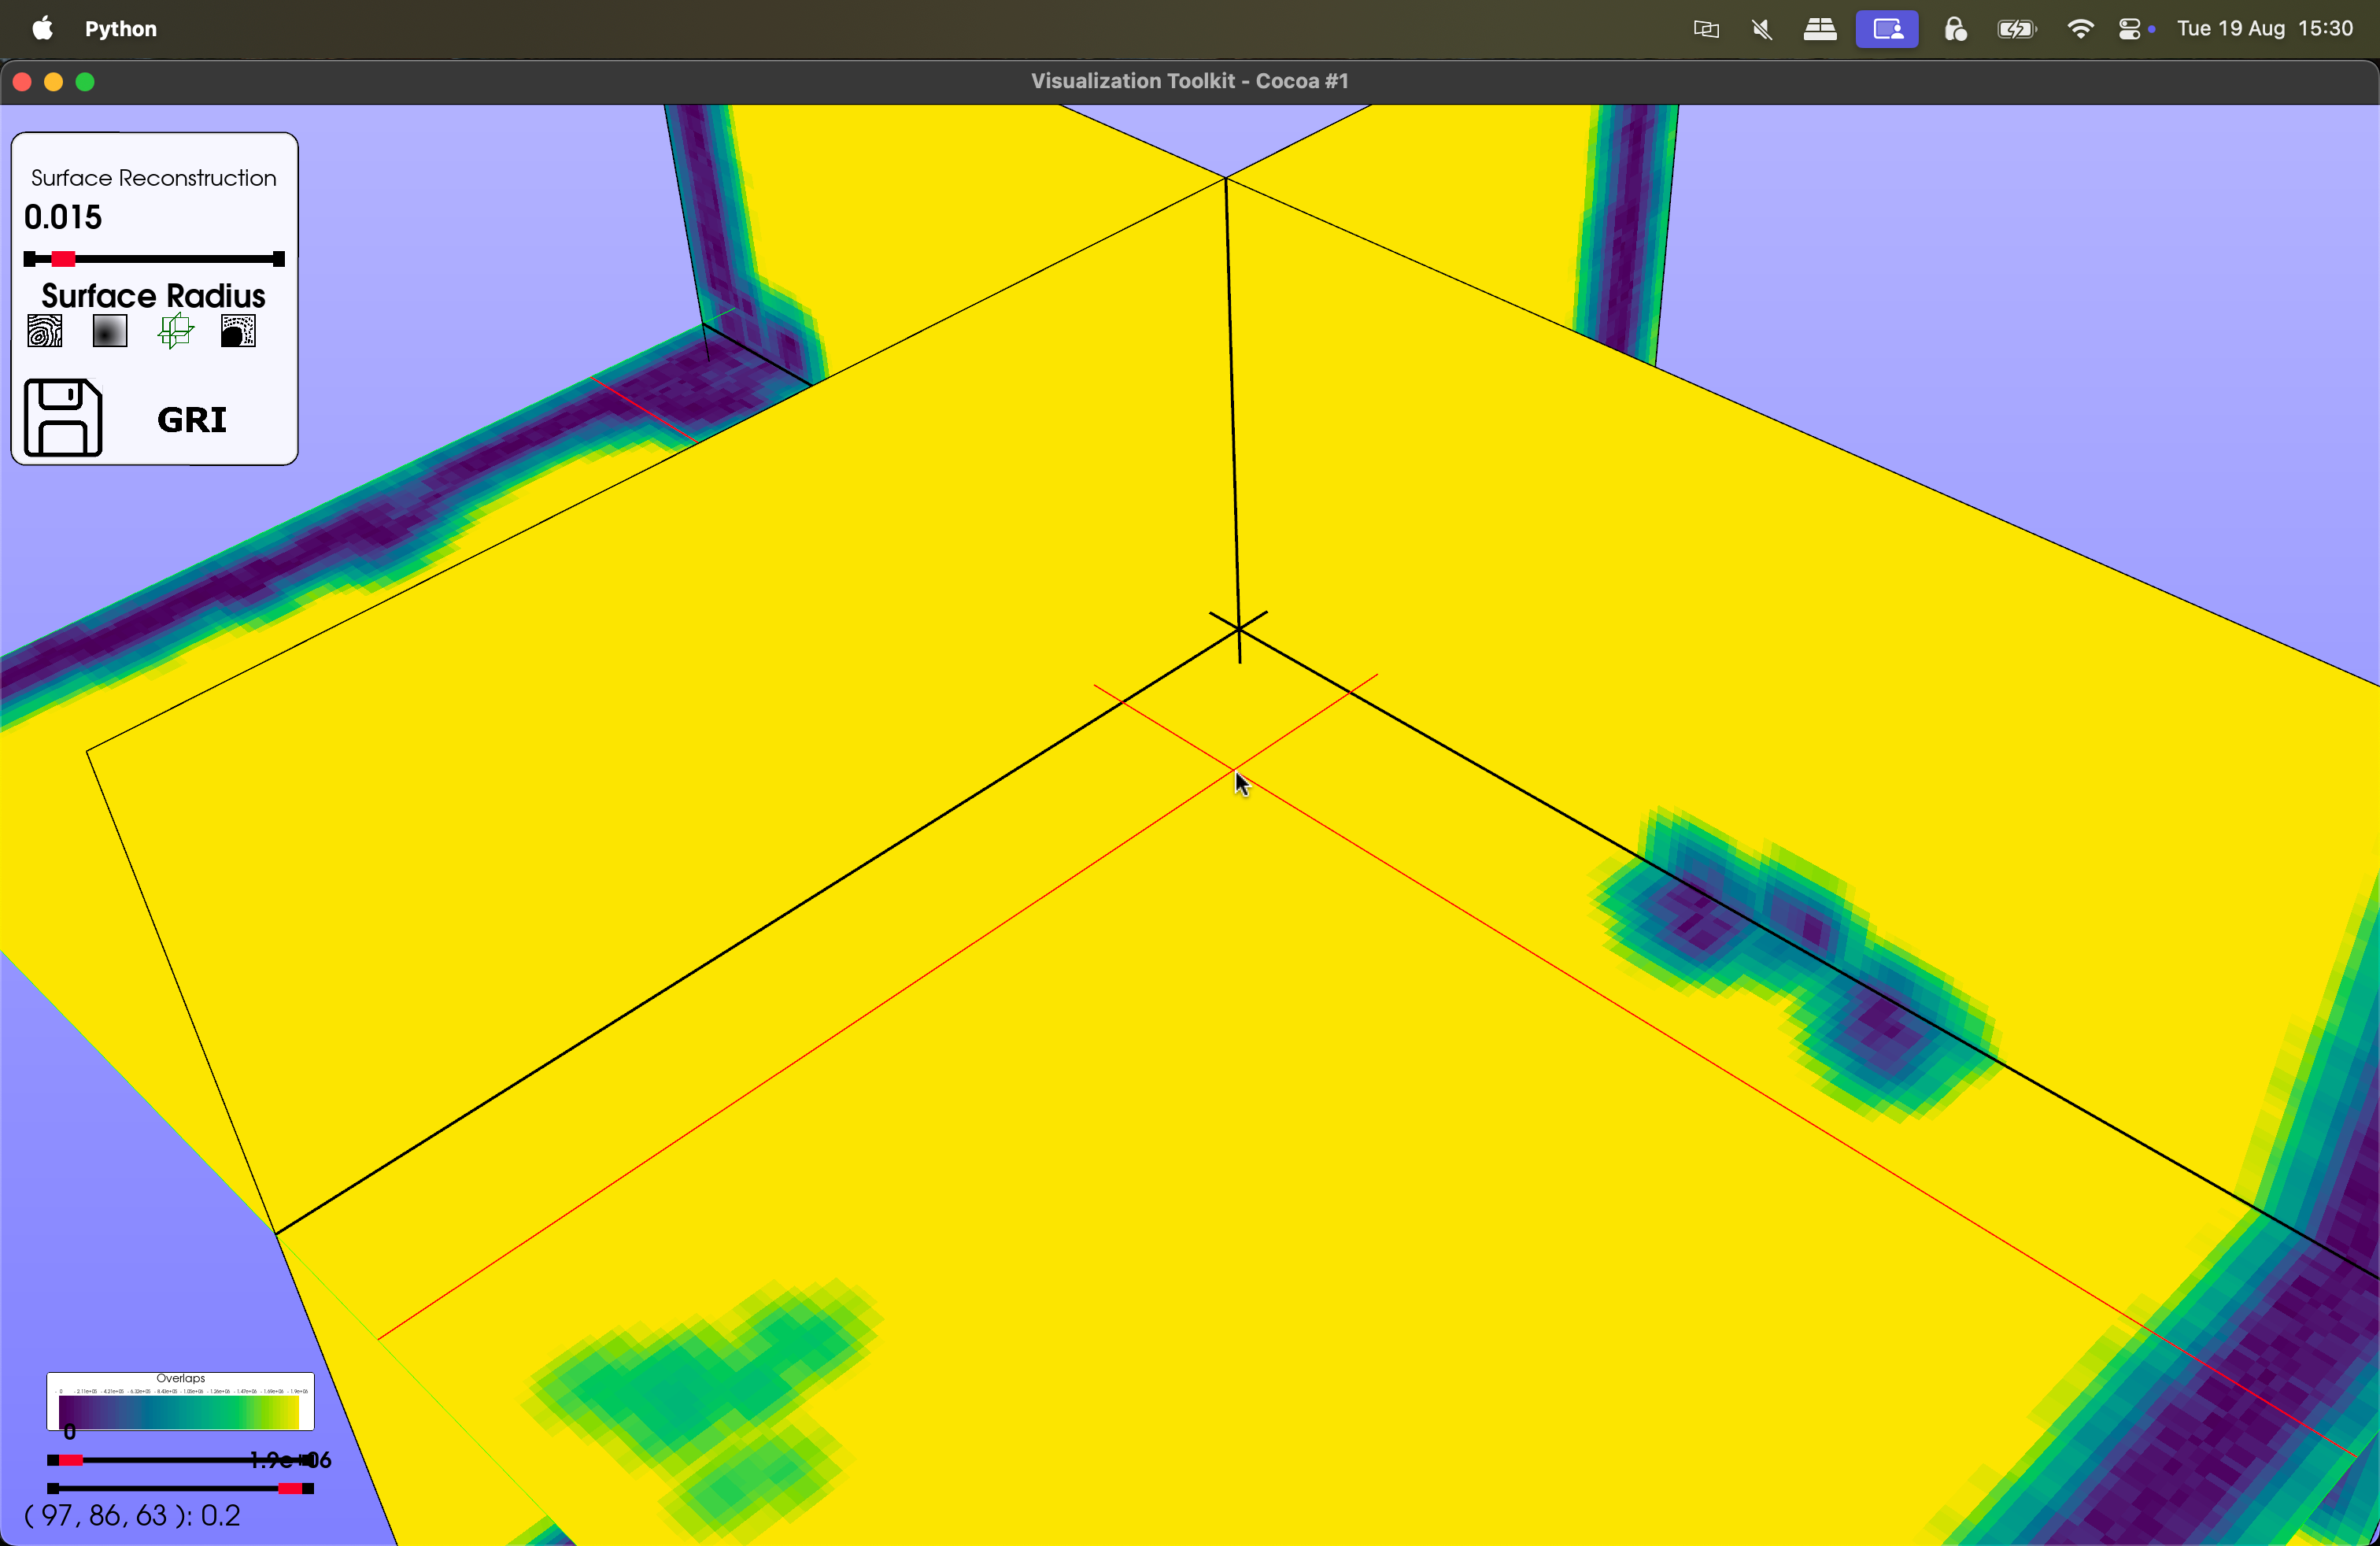Click the Overlaps minimum slider red handle
Screen dimensions: 2380x1546
pyautogui.click(x=71, y=1461)
